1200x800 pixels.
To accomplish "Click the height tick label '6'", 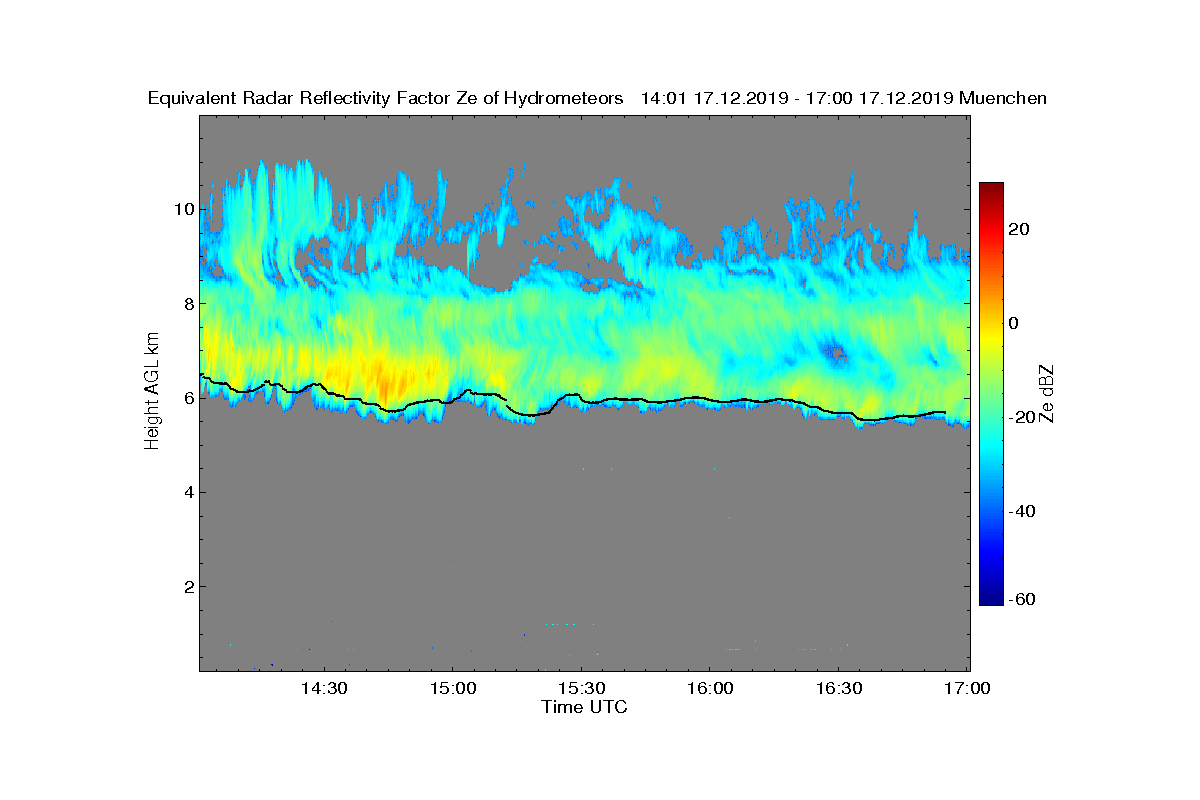I will click(x=187, y=397).
